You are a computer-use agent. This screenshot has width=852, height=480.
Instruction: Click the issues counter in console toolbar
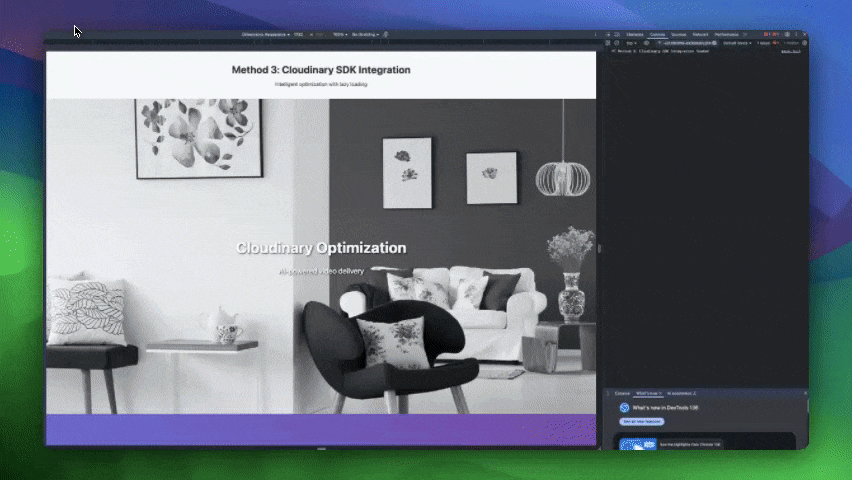tap(768, 43)
